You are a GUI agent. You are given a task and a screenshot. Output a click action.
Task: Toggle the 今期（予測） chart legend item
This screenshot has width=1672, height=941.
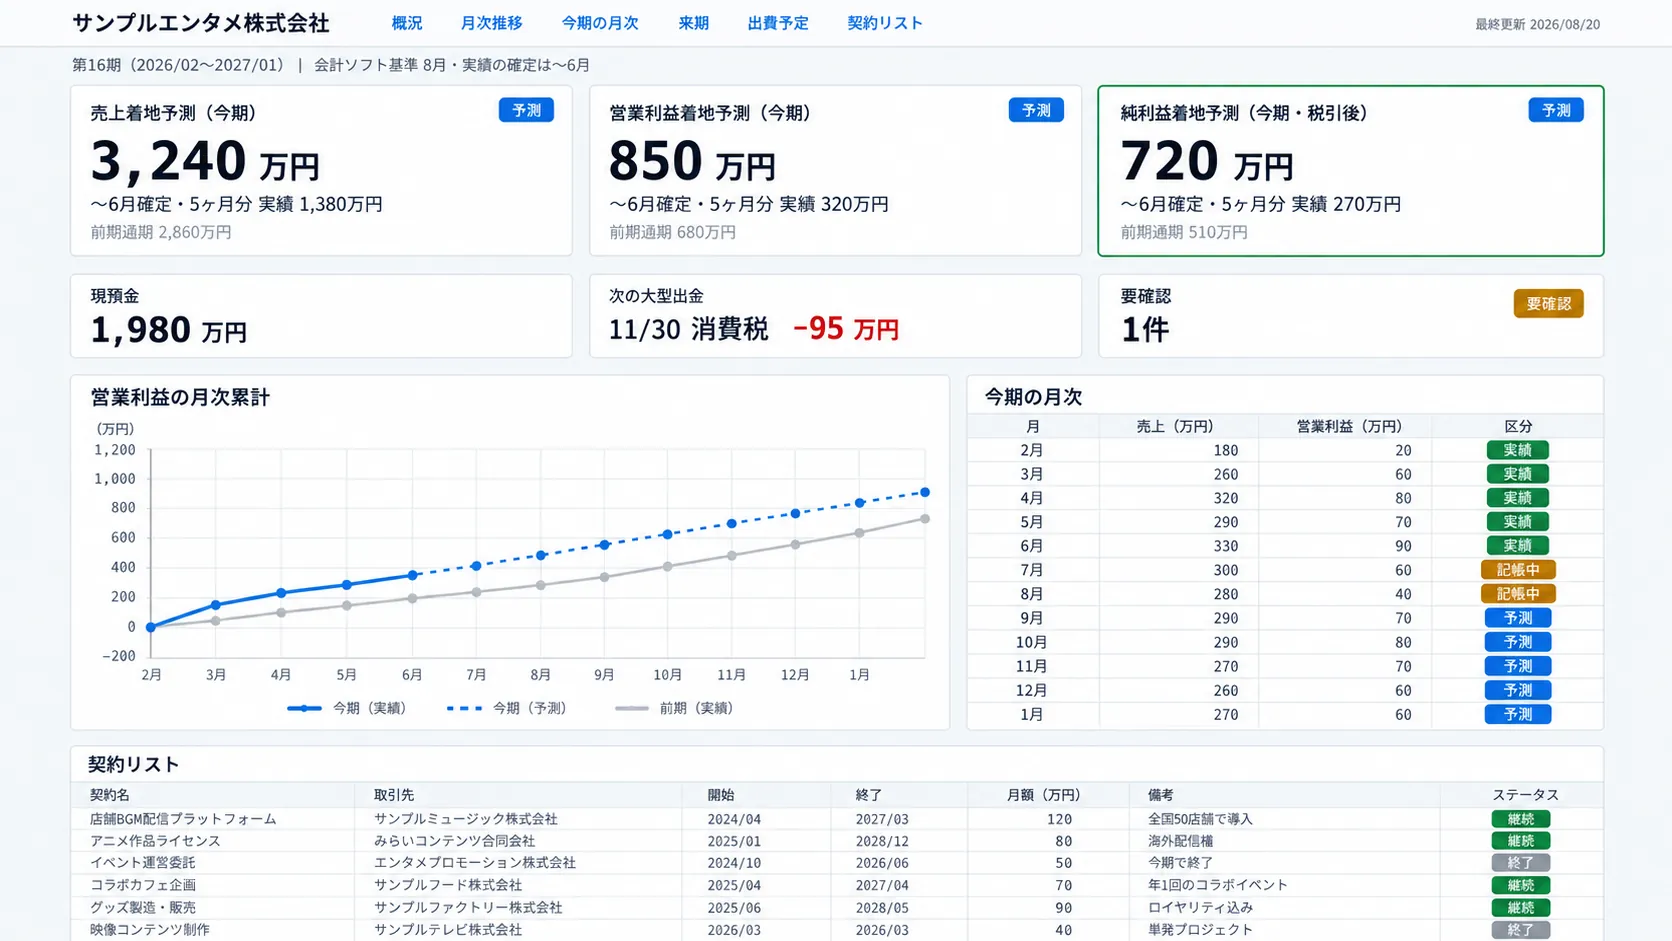[507, 708]
